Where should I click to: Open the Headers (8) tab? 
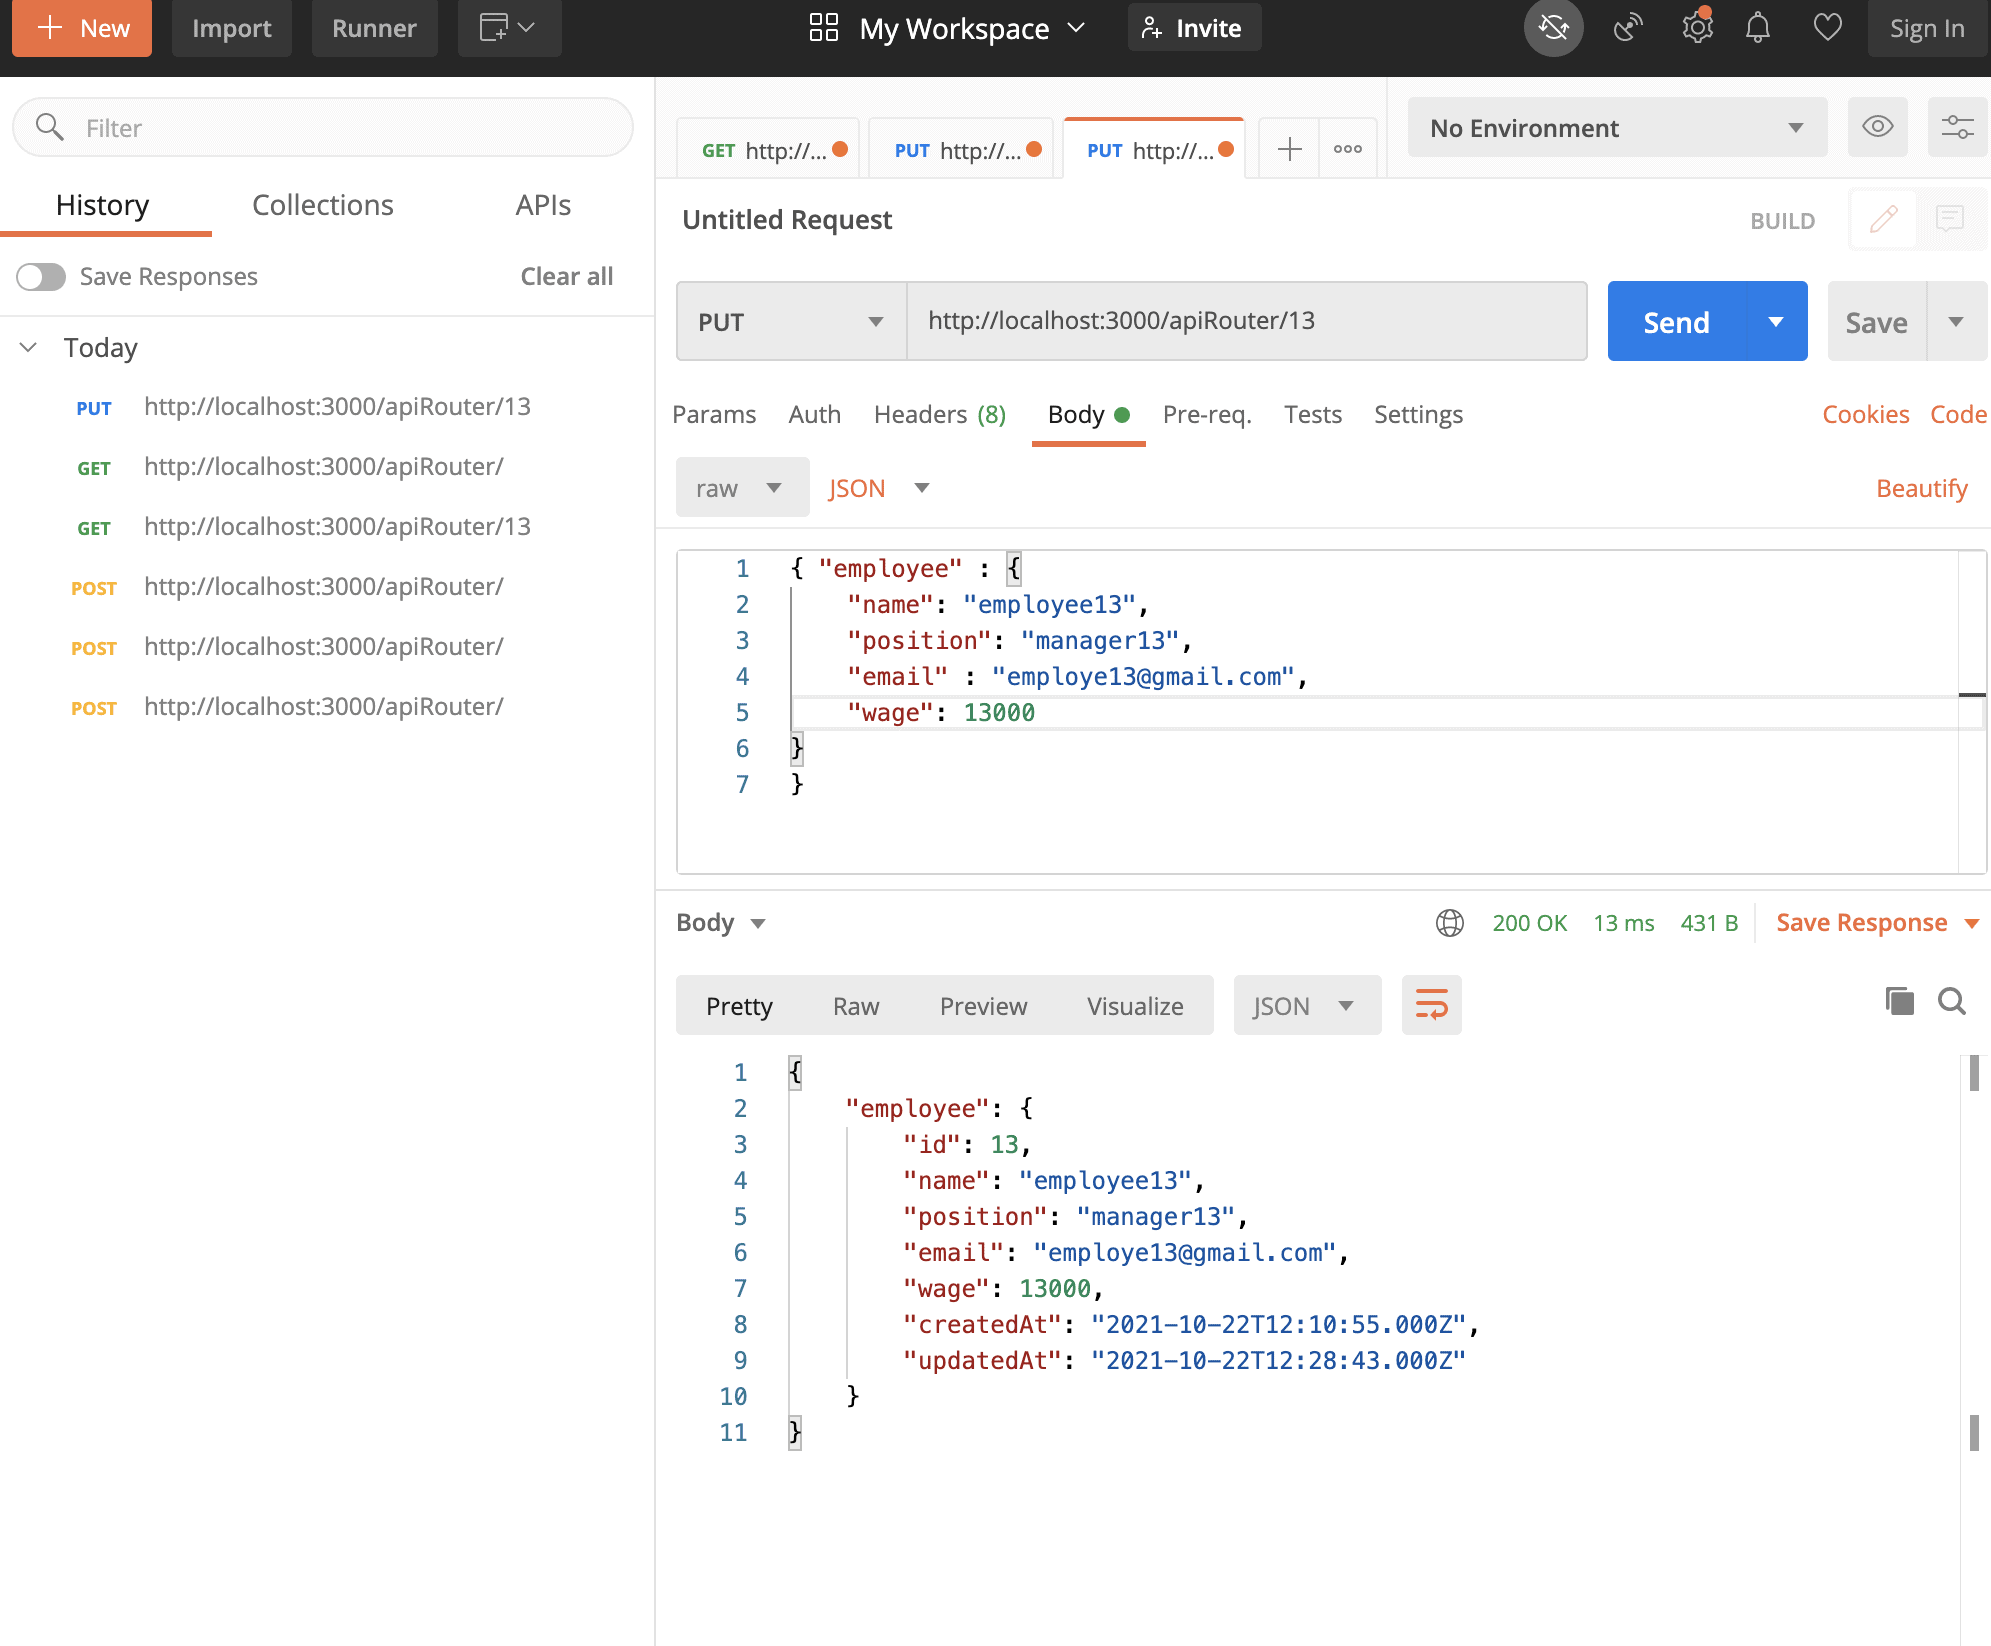point(939,414)
